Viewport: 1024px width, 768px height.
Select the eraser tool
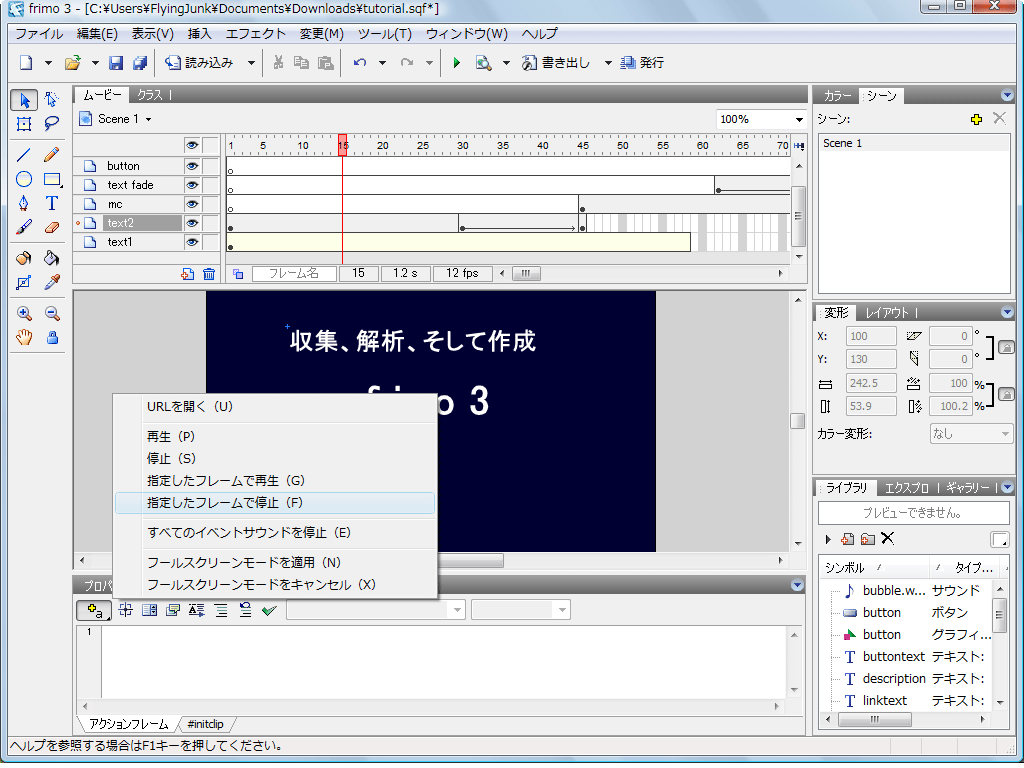[52, 227]
